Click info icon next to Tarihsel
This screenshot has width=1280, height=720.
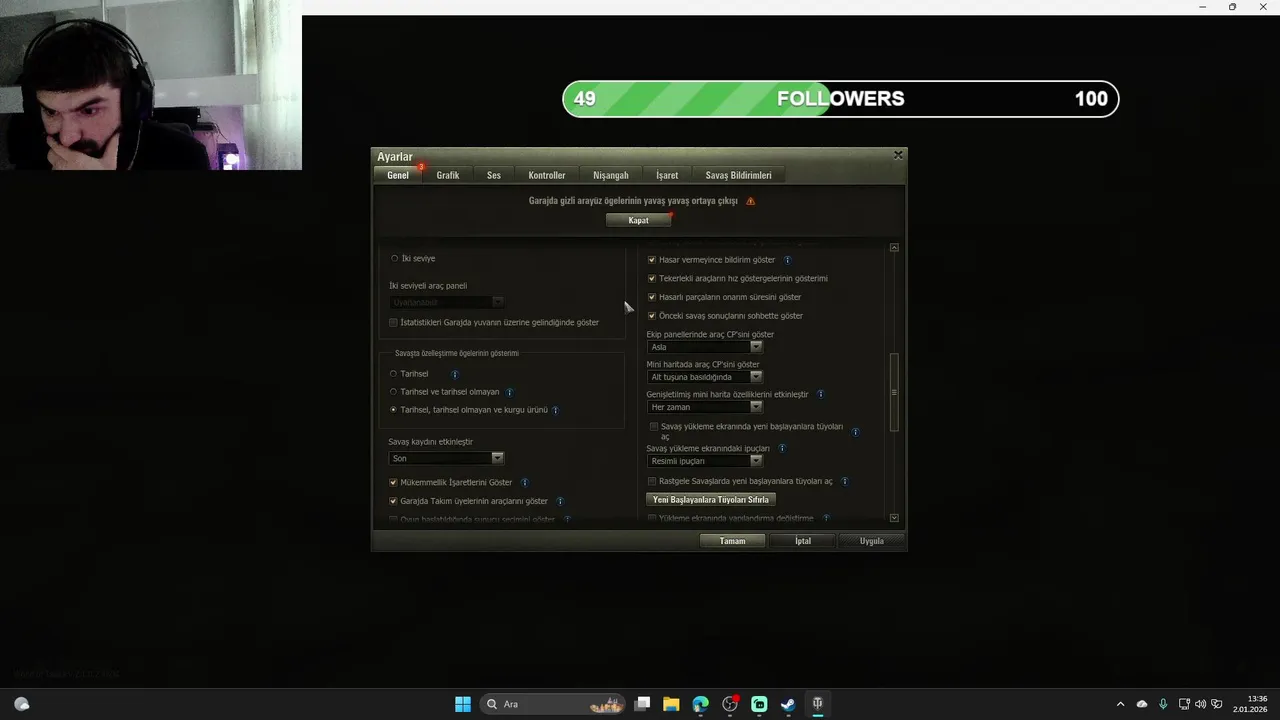pos(455,374)
